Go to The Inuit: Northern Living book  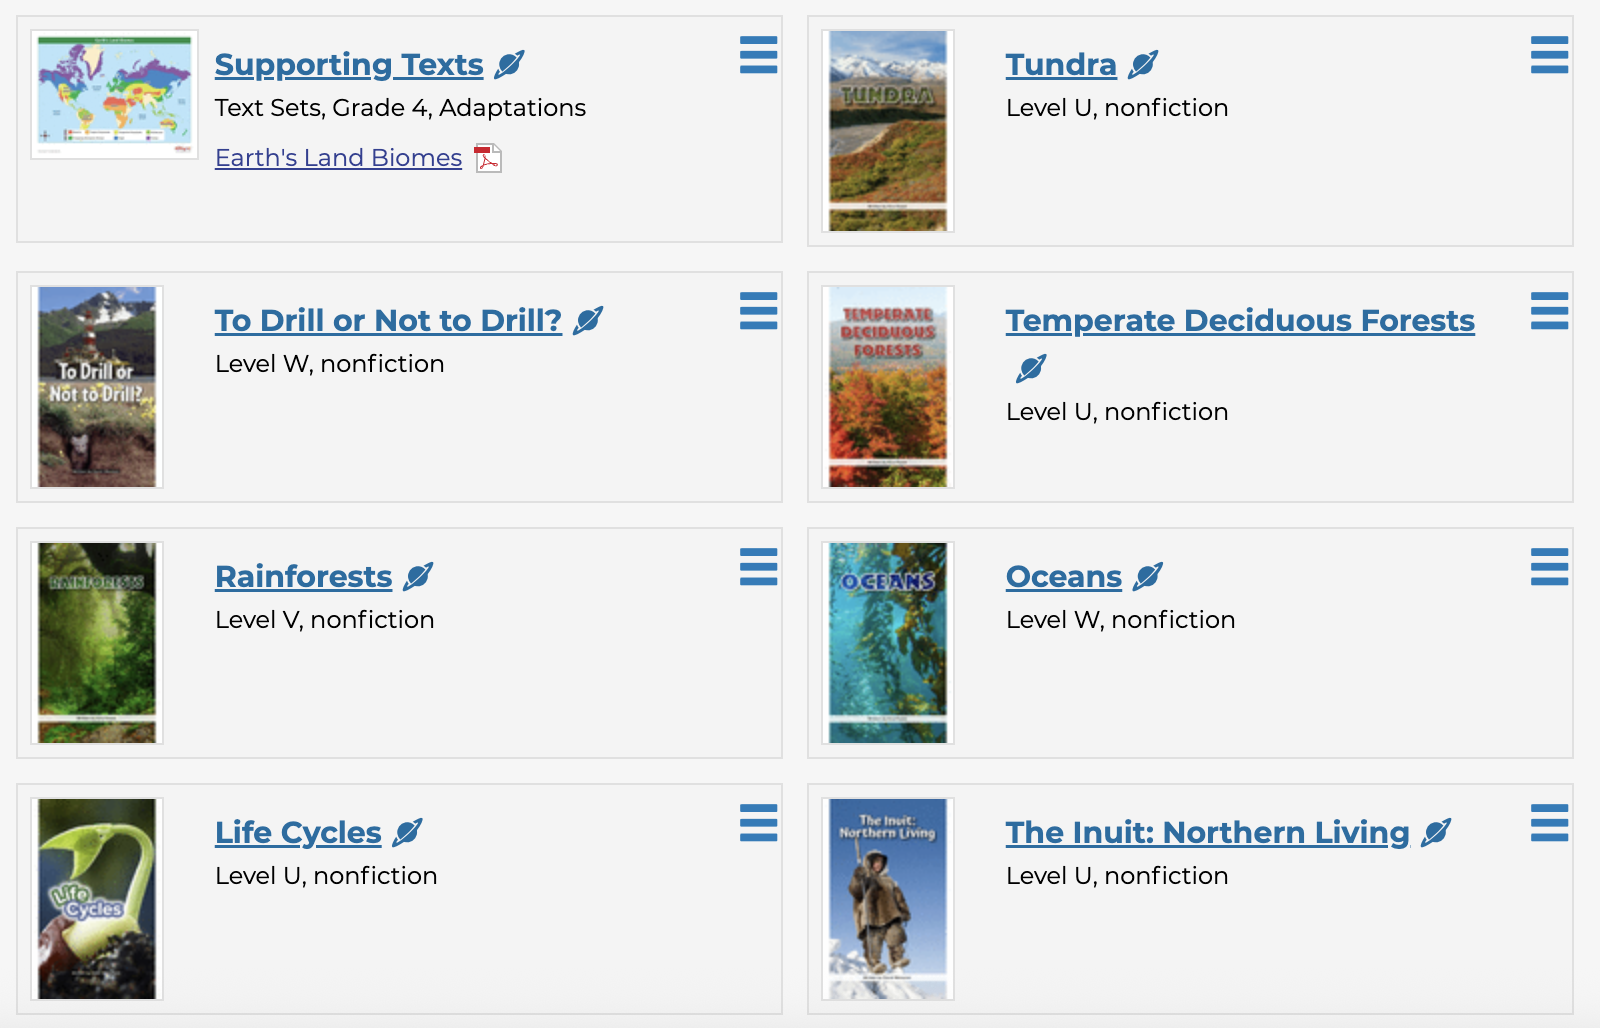1207,833
